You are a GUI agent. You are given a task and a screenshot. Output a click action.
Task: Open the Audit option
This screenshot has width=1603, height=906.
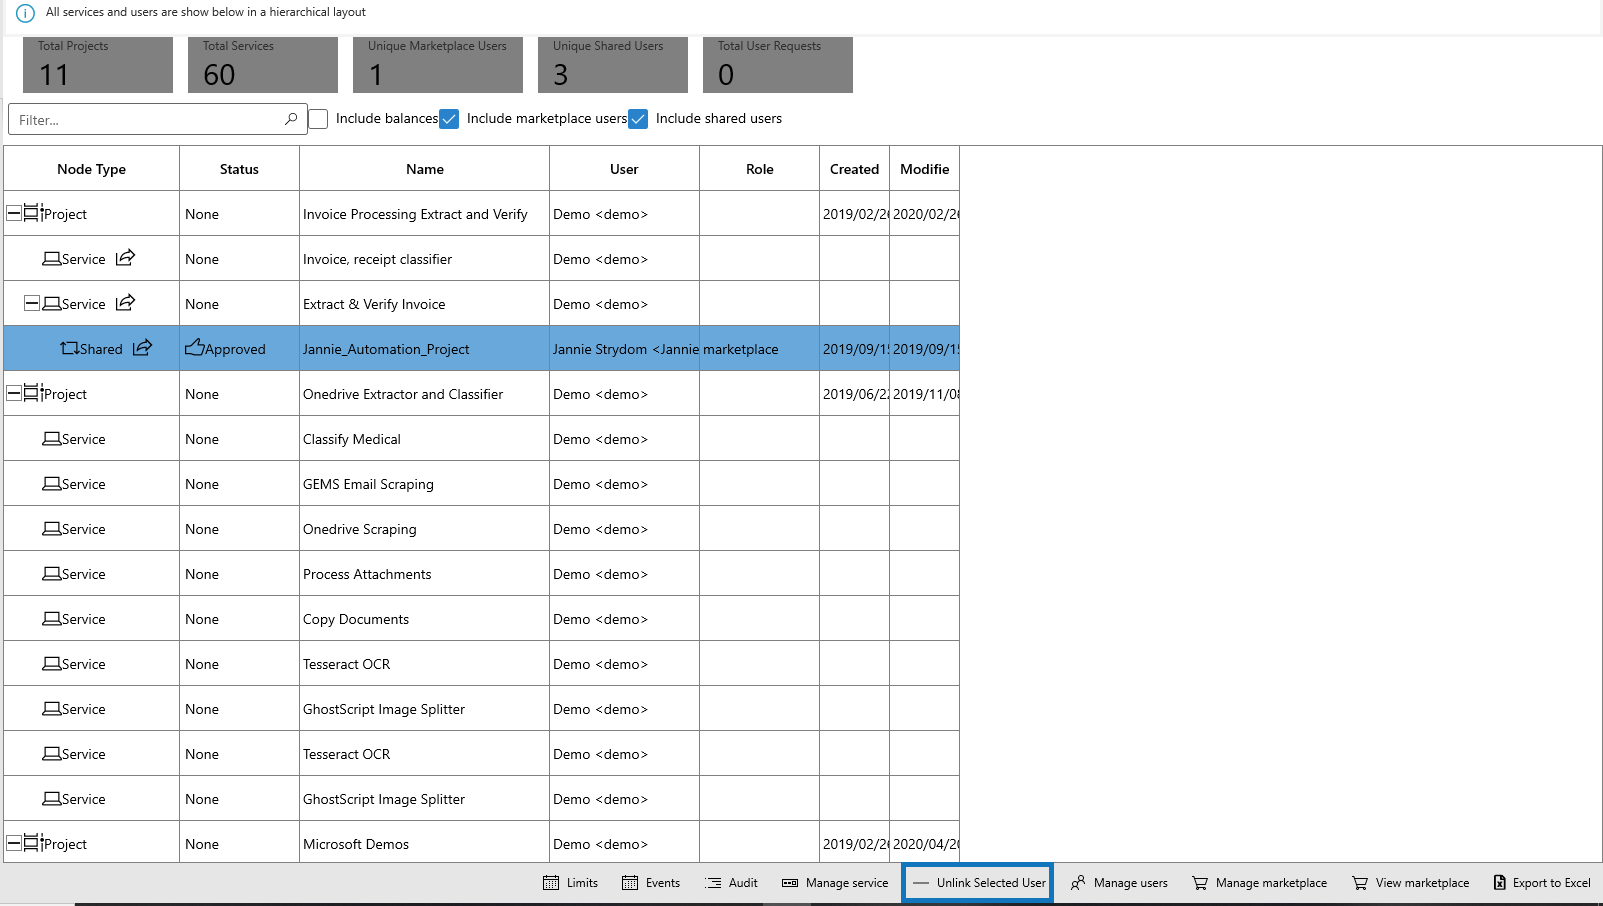(x=731, y=883)
